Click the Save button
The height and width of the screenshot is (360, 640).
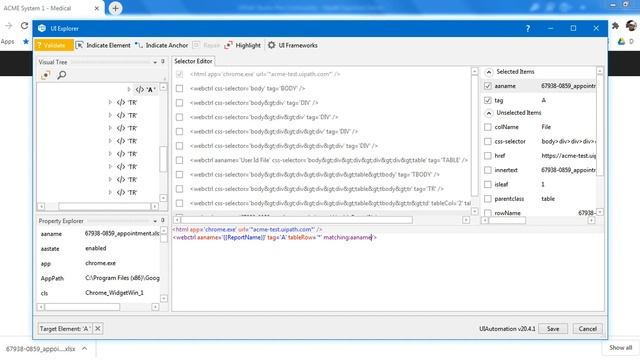point(553,329)
